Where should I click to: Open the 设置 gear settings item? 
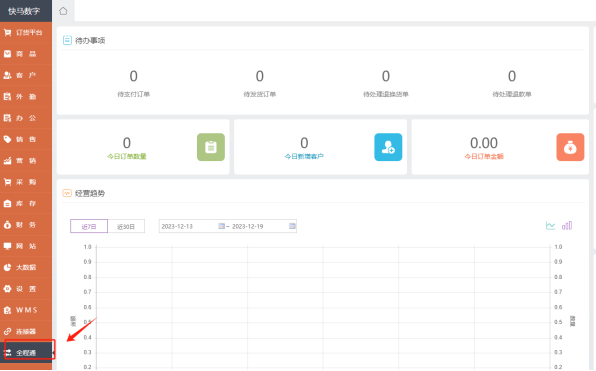pos(26,289)
